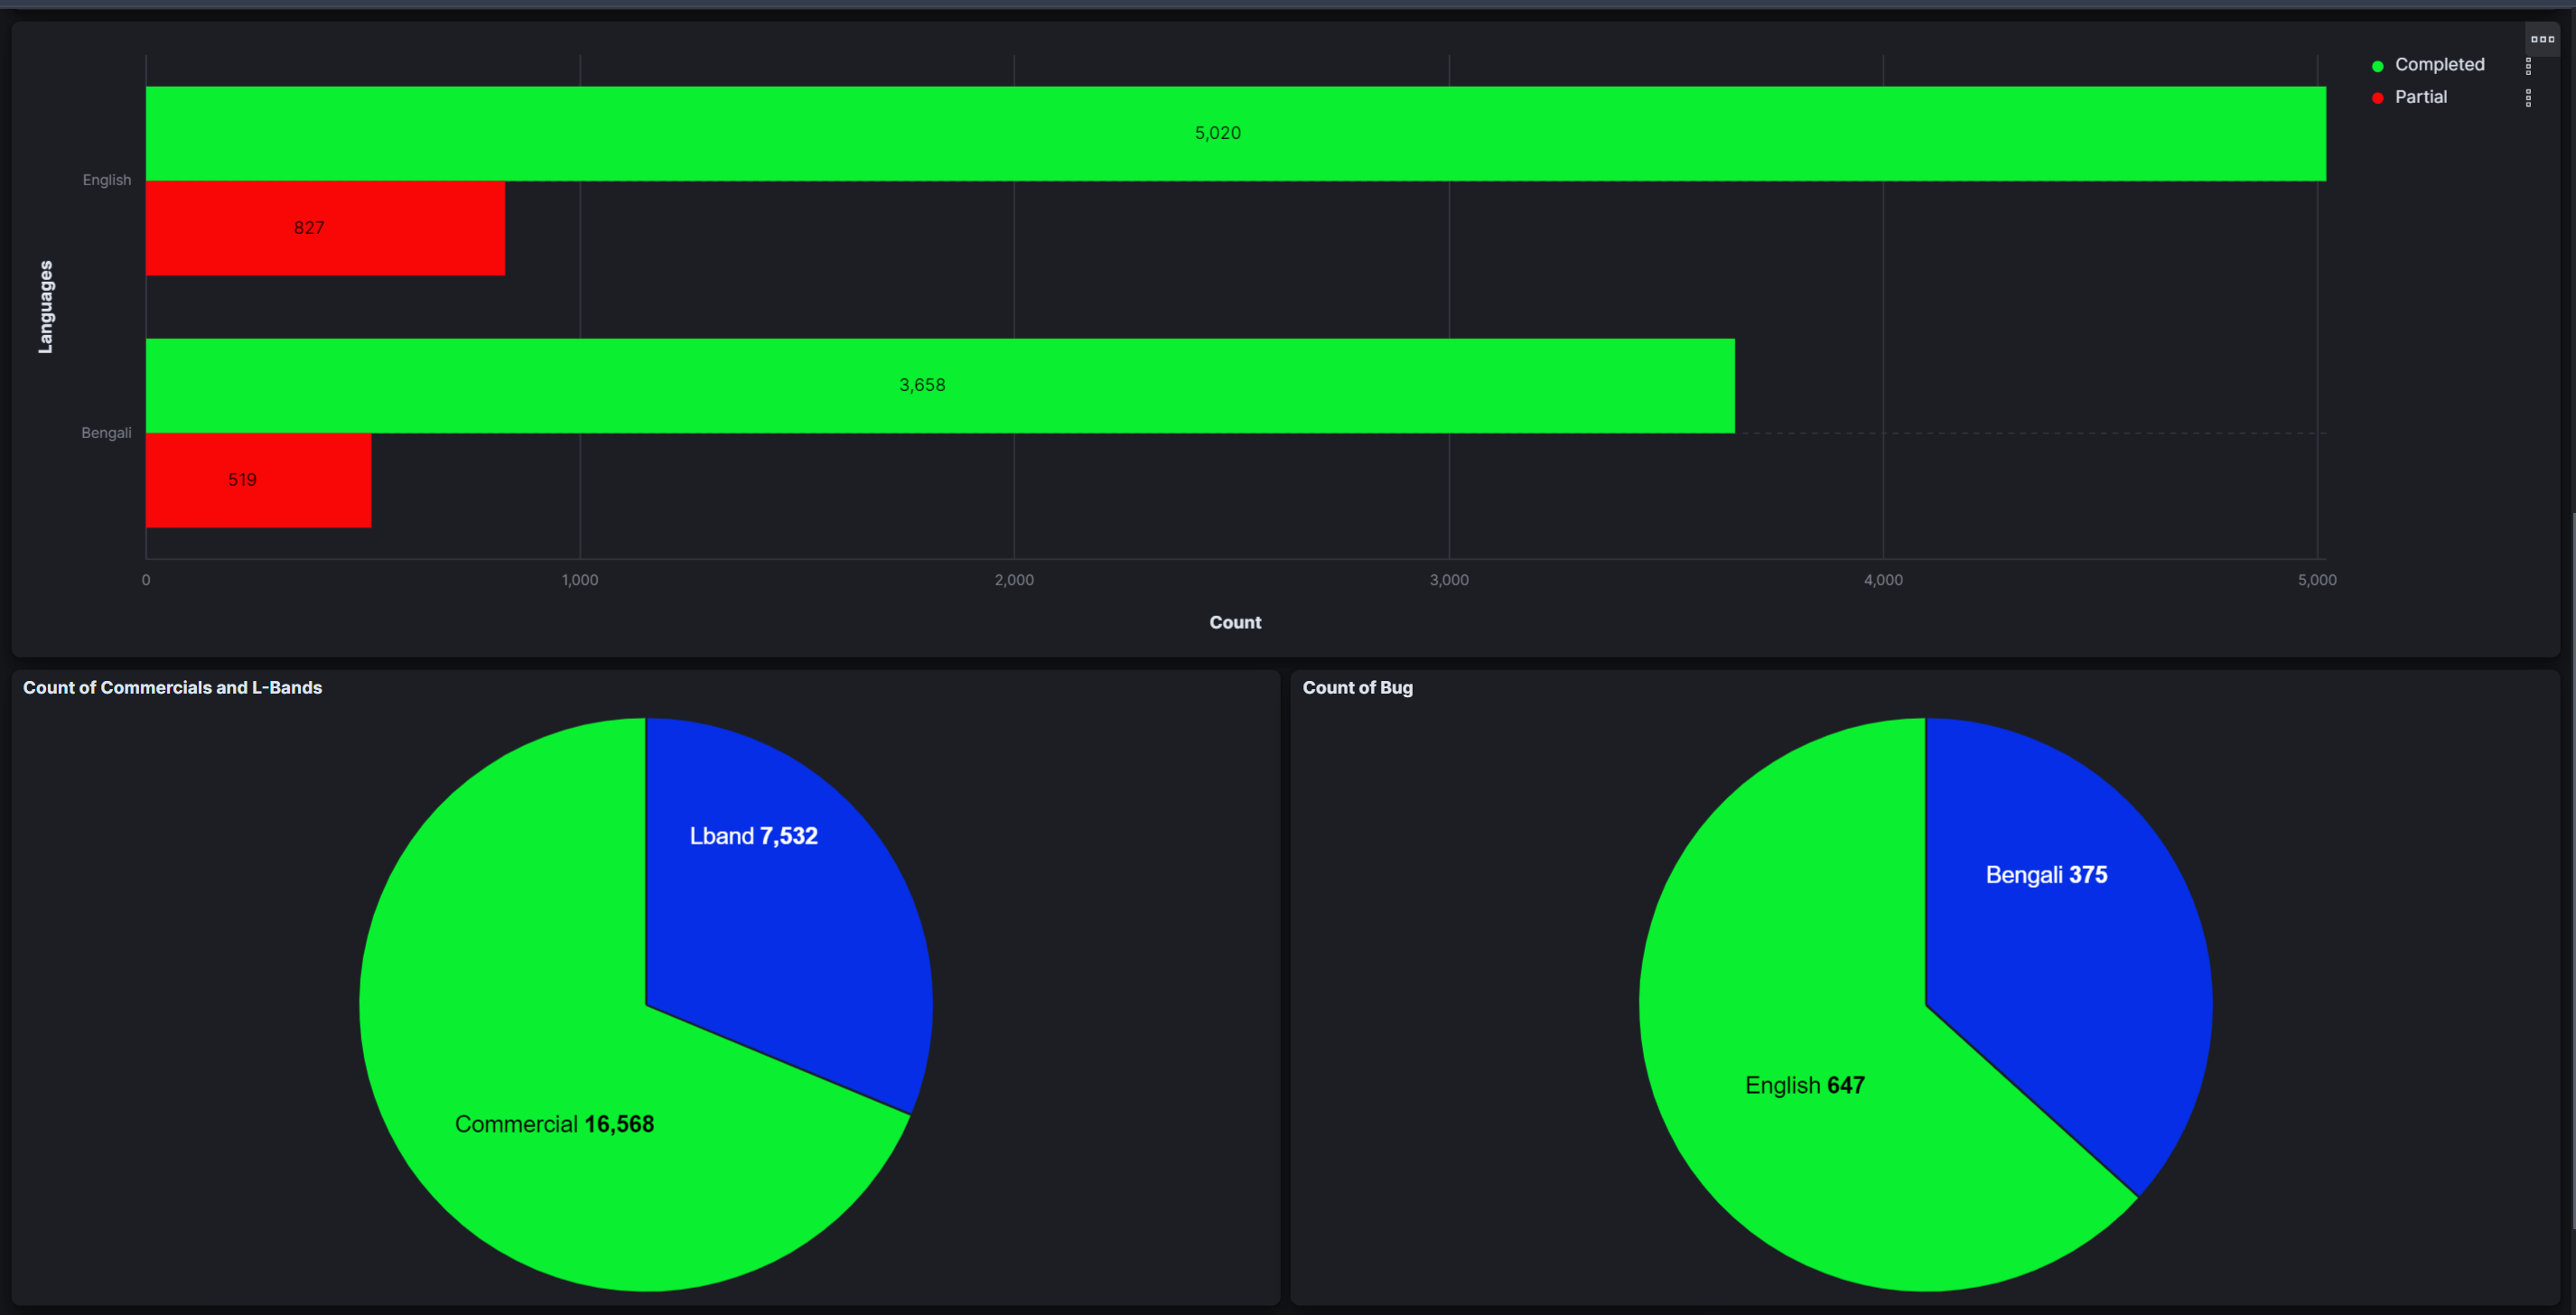Screen dimensions: 2576x1315
Task: Click the Count of Bug panel title
Action: (x=1357, y=688)
